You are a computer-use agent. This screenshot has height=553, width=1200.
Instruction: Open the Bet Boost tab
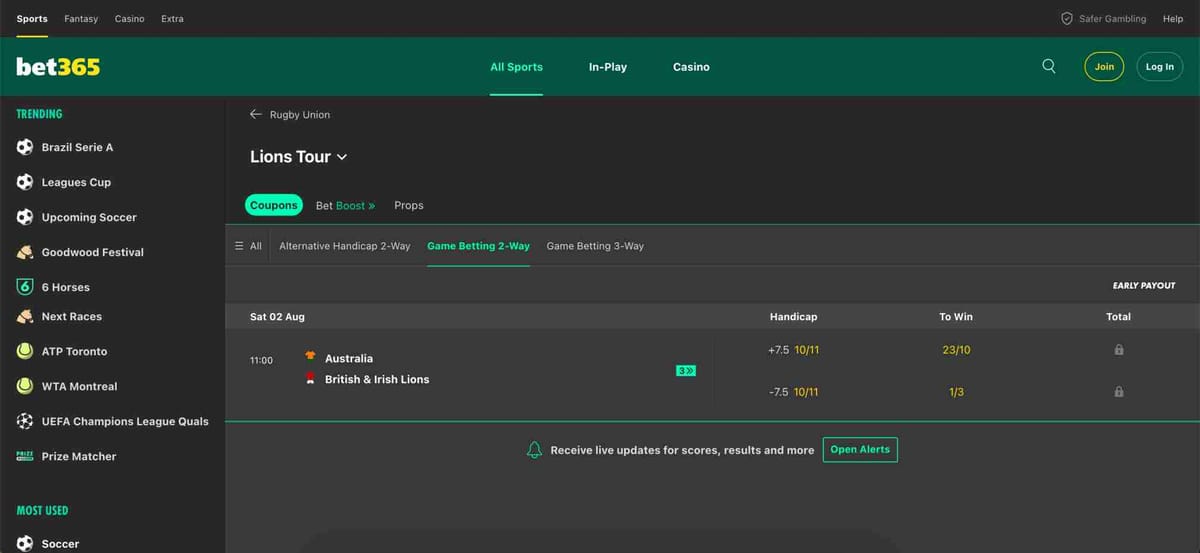pos(345,205)
